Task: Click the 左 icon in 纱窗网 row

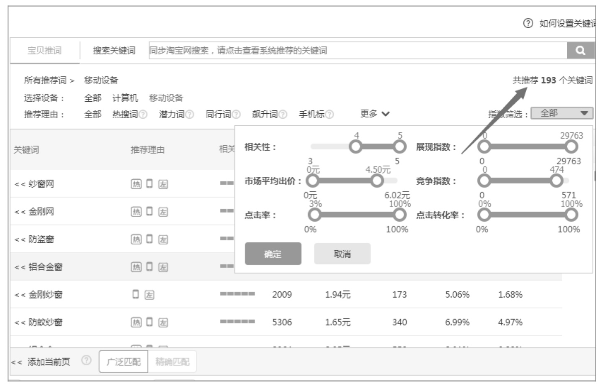Action: click(163, 185)
